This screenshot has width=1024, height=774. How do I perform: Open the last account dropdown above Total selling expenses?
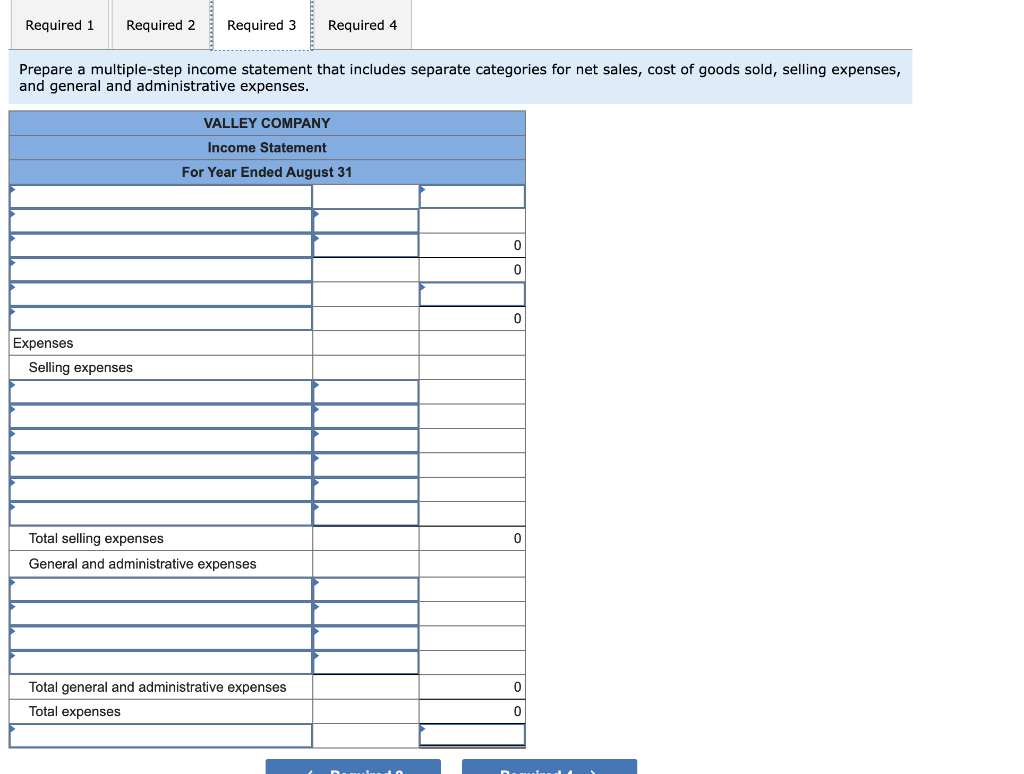[x=160, y=513]
